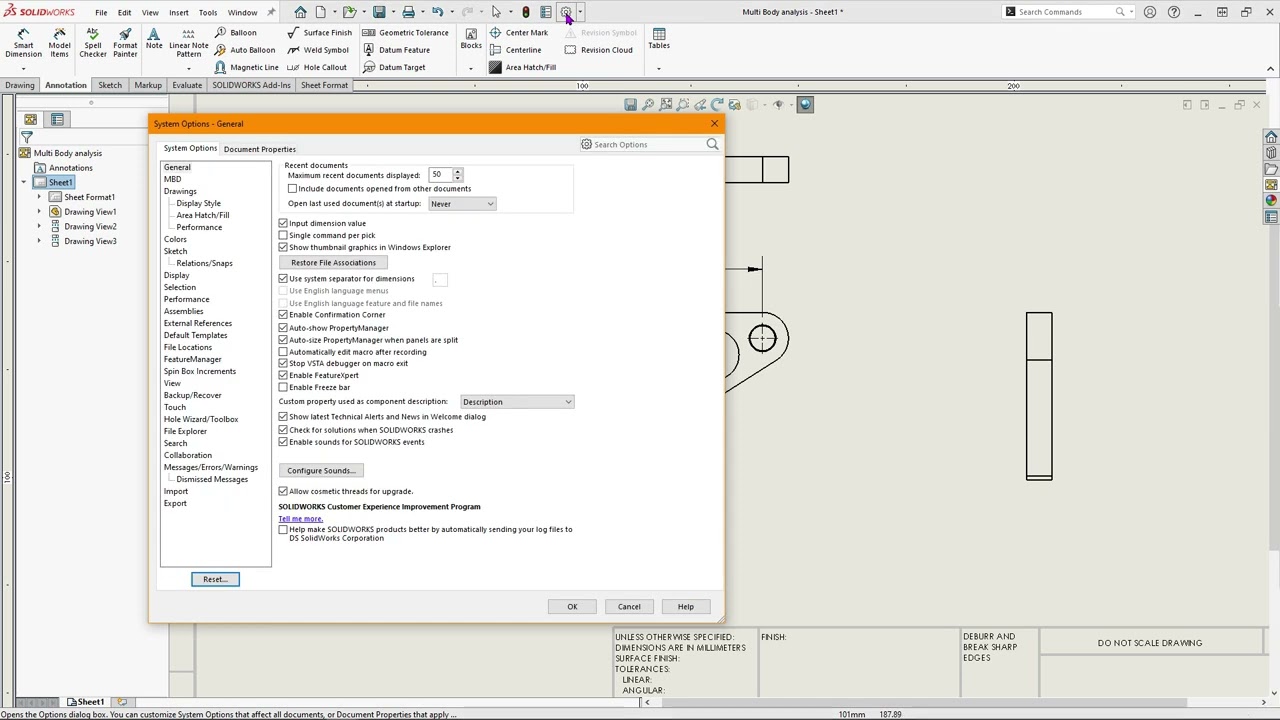Check Include documents opened from other documents
The image size is (1280, 720).
click(292, 188)
